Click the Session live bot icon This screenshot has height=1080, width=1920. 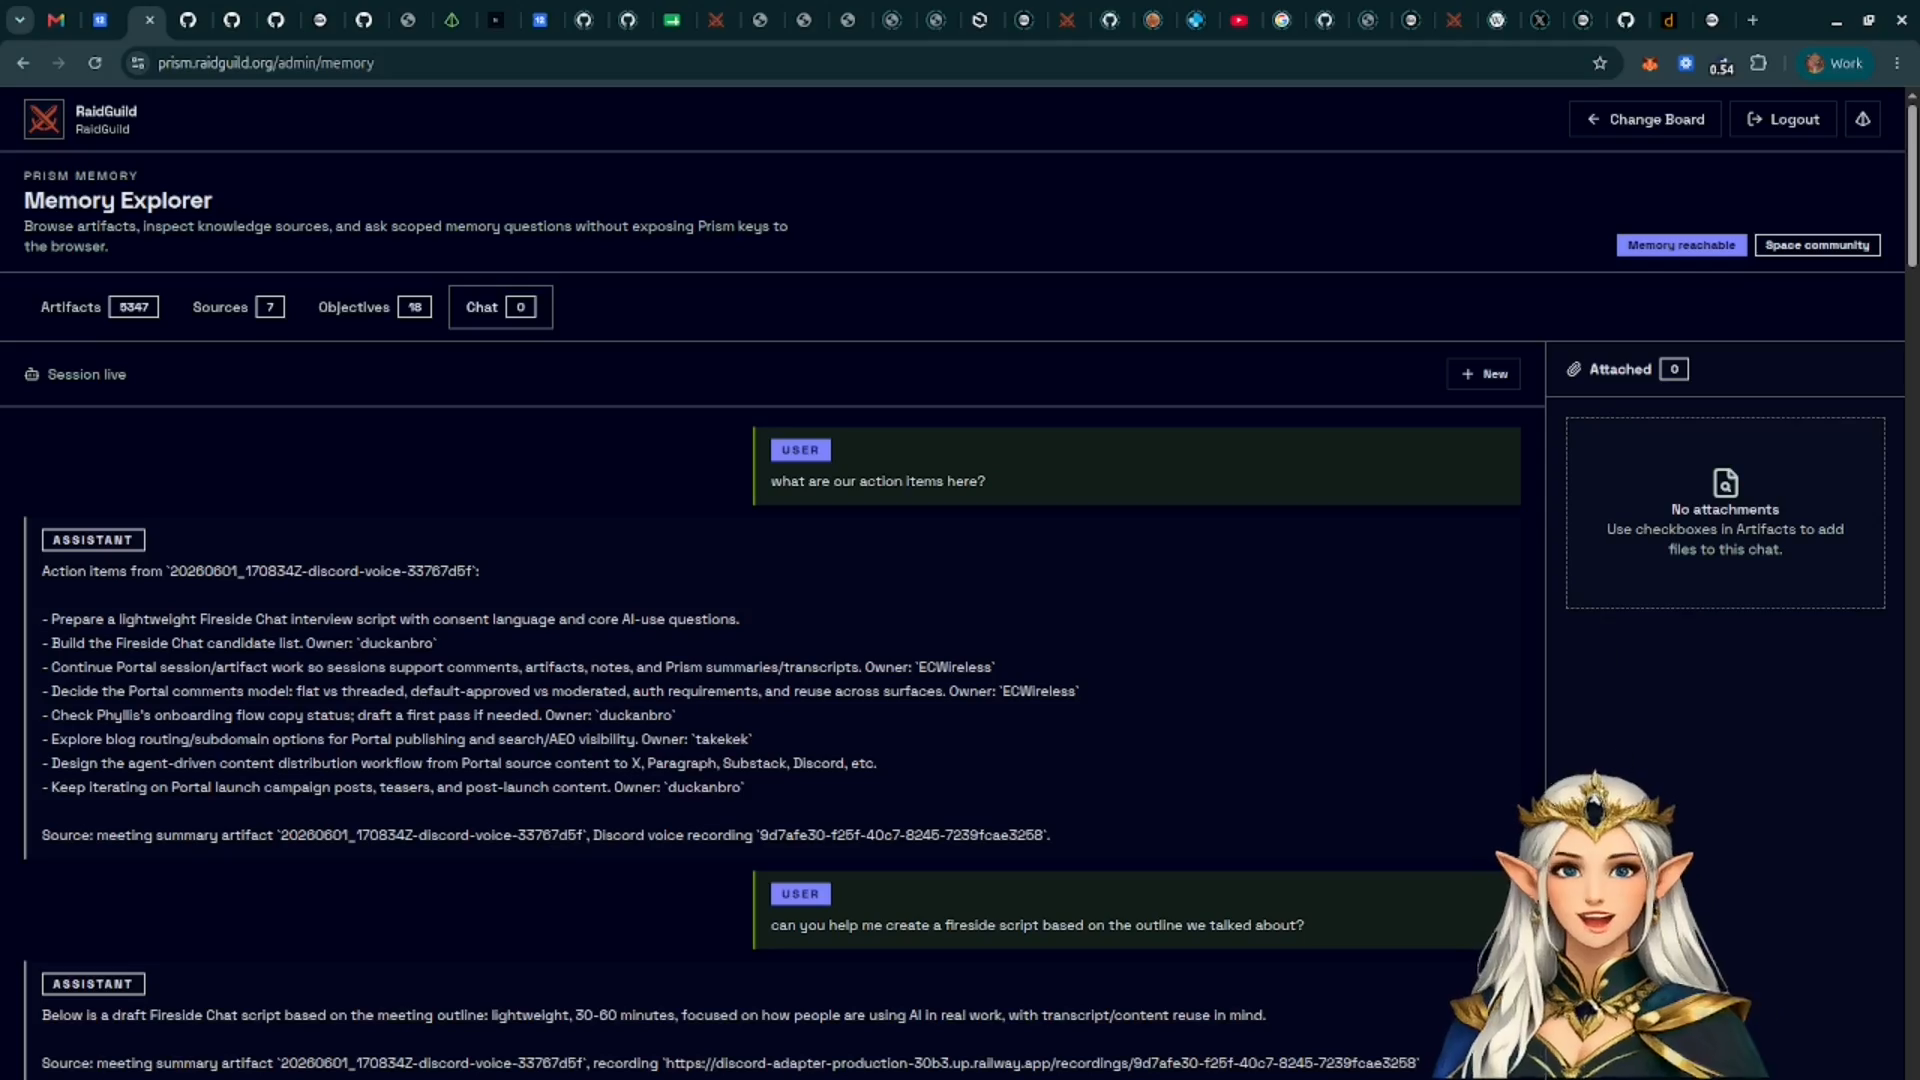(x=32, y=374)
